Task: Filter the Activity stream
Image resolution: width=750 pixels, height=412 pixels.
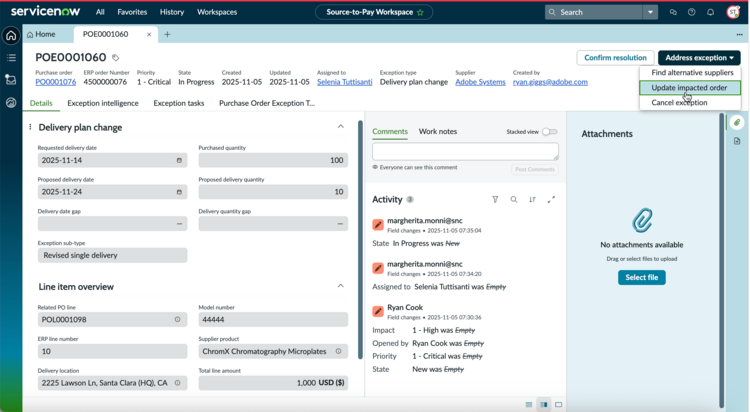Action: pyautogui.click(x=495, y=200)
